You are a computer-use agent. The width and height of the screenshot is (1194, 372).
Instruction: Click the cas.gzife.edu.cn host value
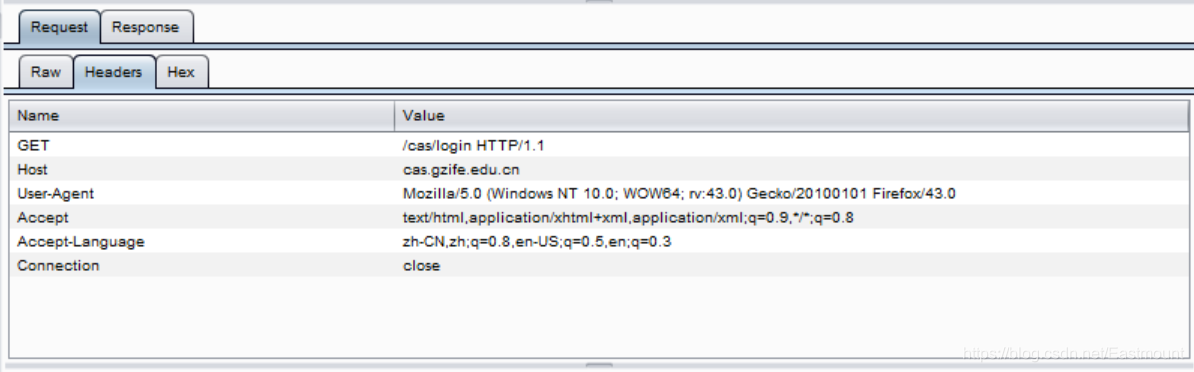tap(461, 169)
